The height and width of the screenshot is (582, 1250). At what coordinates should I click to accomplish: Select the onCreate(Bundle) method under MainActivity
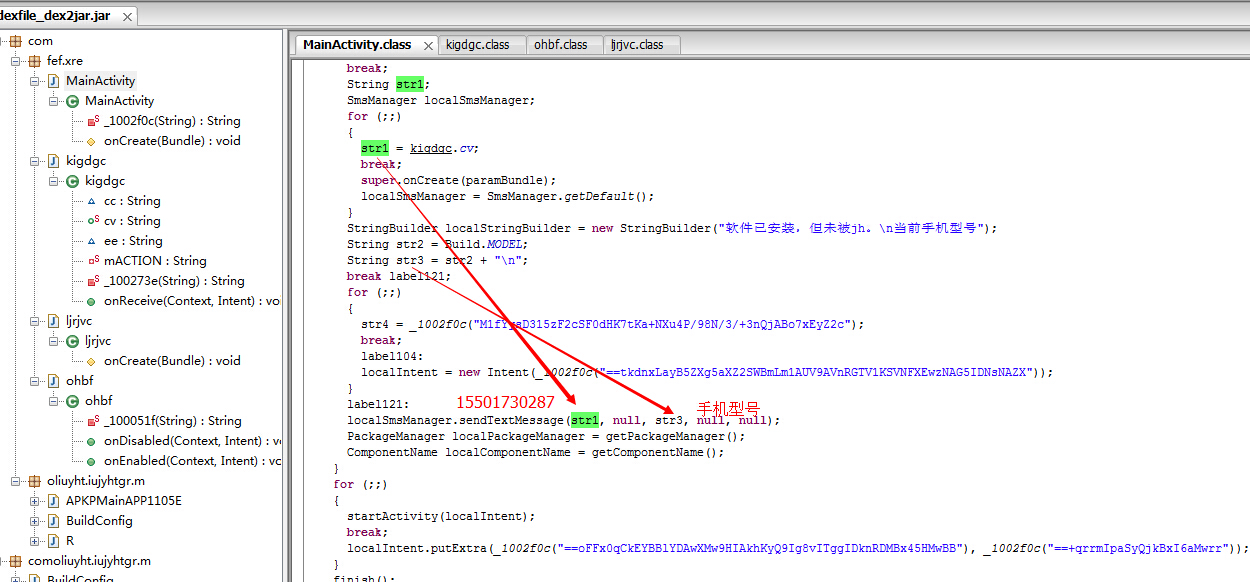pos(172,141)
